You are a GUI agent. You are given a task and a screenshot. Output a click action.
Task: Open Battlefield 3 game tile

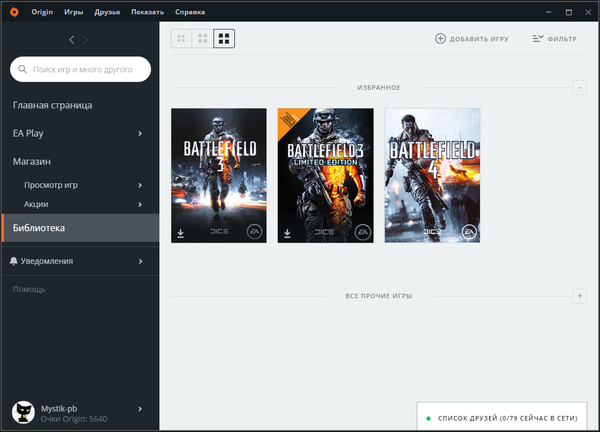click(x=219, y=175)
